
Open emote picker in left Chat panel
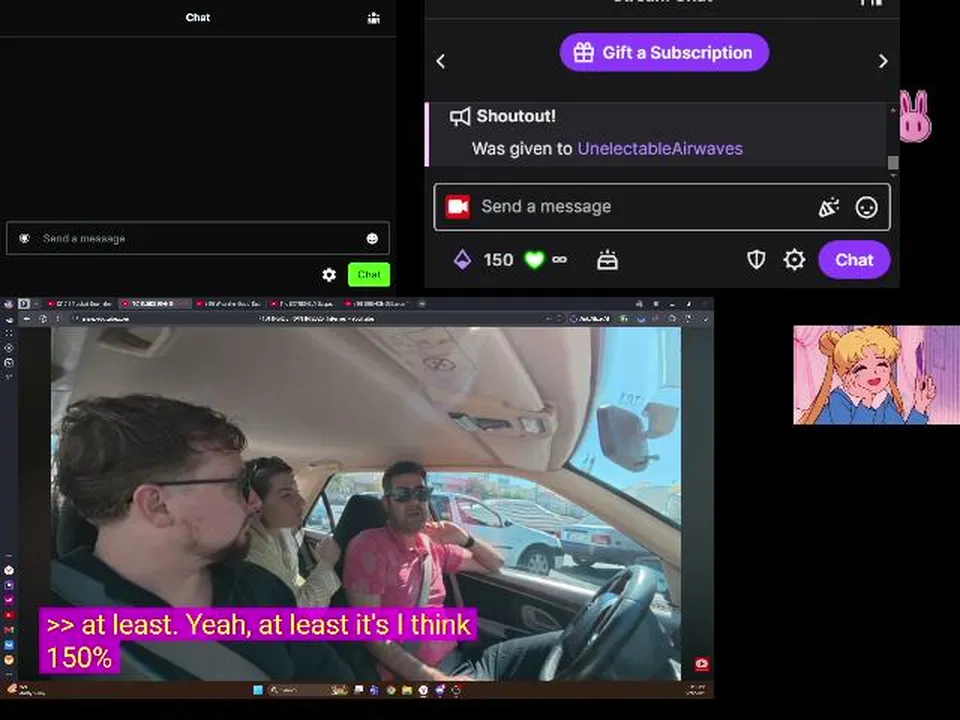(x=372, y=239)
